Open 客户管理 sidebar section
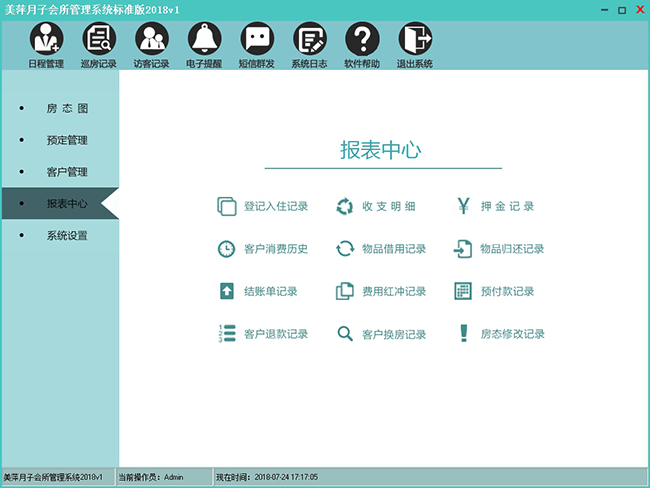This screenshot has height=488, width=650. (x=67, y=172)
